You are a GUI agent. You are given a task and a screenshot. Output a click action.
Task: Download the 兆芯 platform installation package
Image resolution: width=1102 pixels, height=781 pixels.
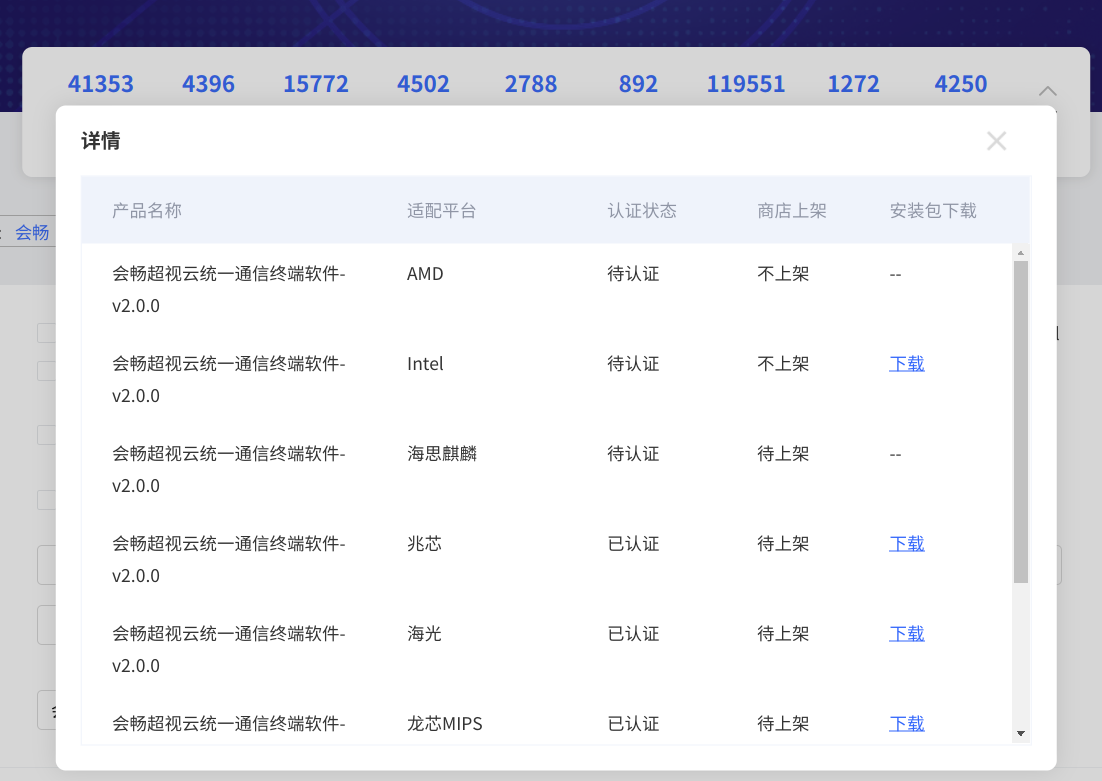pos(906,543)
